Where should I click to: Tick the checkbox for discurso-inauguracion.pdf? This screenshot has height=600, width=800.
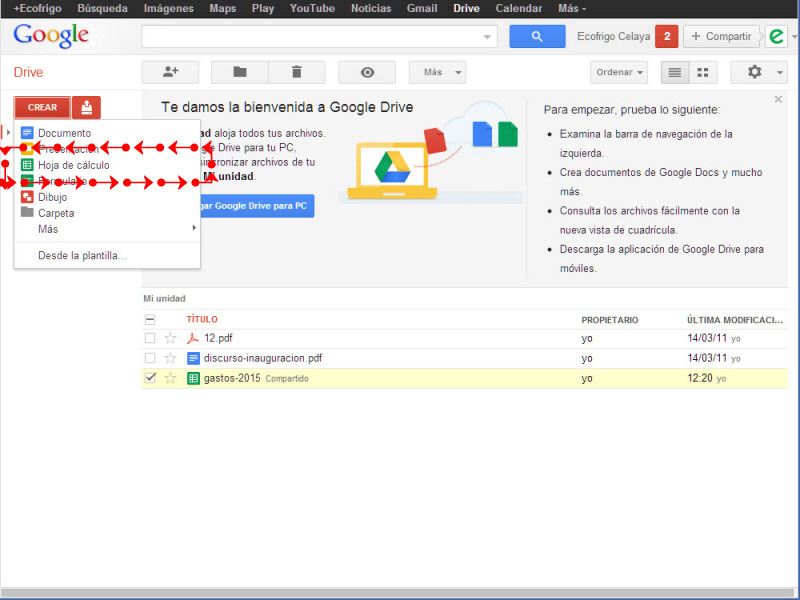tap(150, 358)
